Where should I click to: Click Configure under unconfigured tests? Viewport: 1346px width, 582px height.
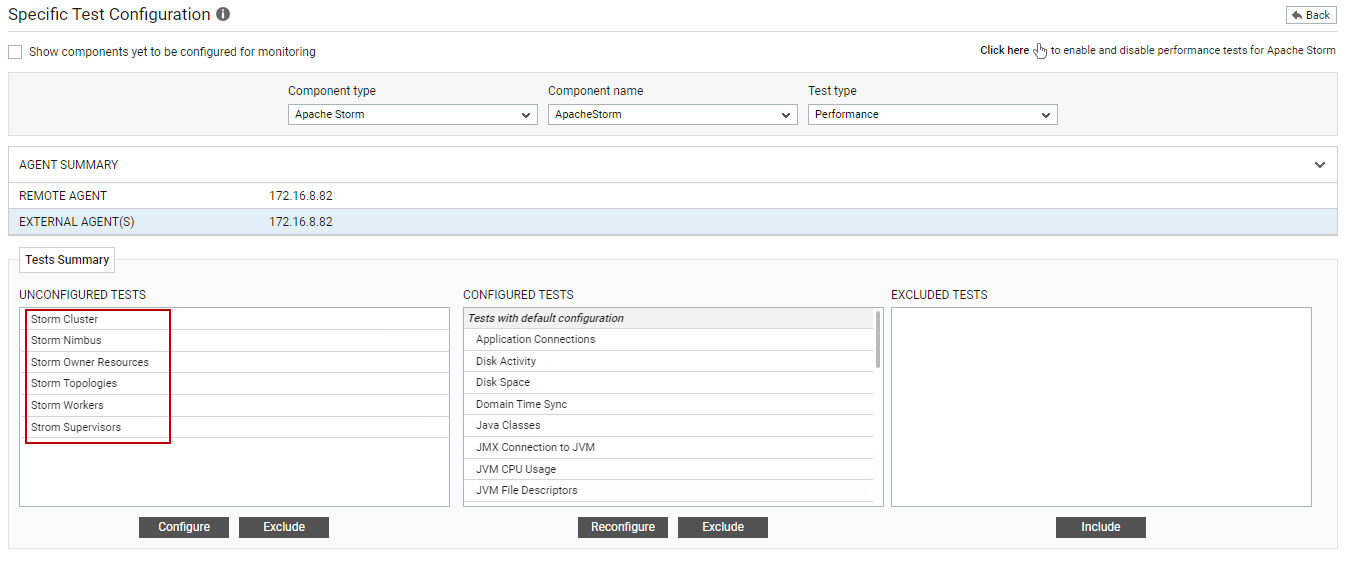coord(184,527)
